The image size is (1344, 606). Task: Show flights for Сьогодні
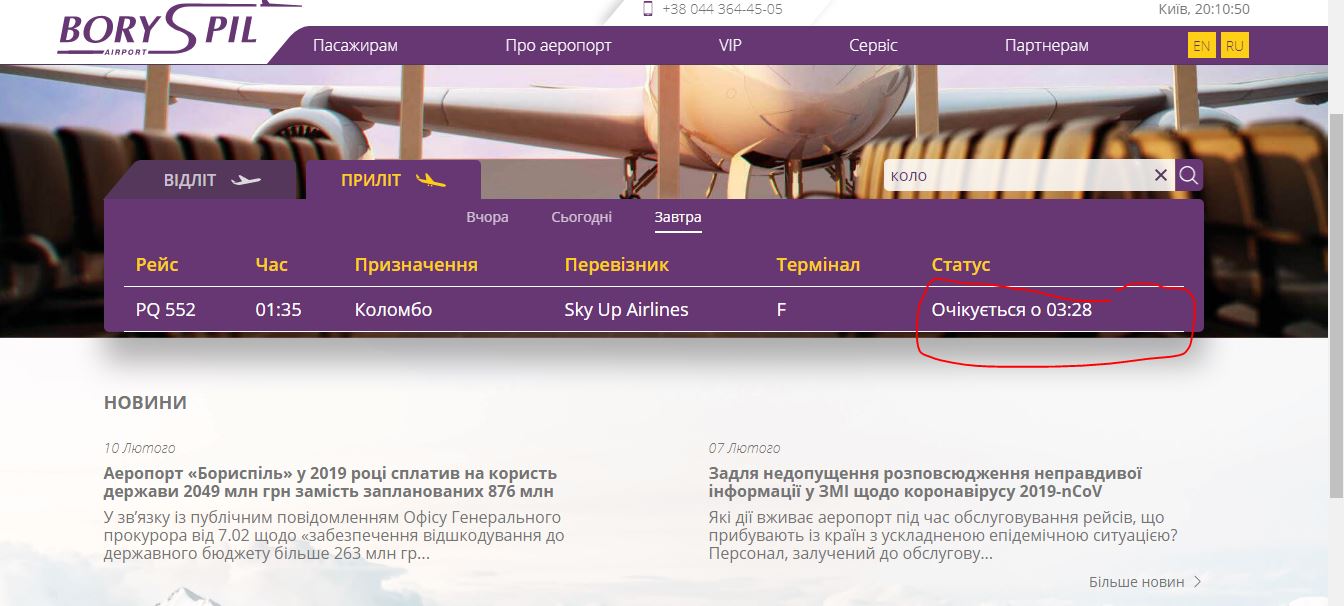tap(581, 217)
